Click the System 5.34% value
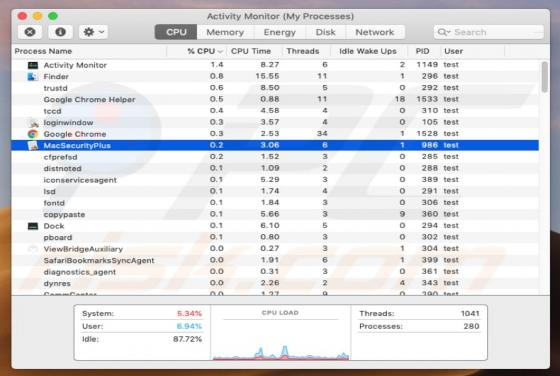 (x=189, y=314)
